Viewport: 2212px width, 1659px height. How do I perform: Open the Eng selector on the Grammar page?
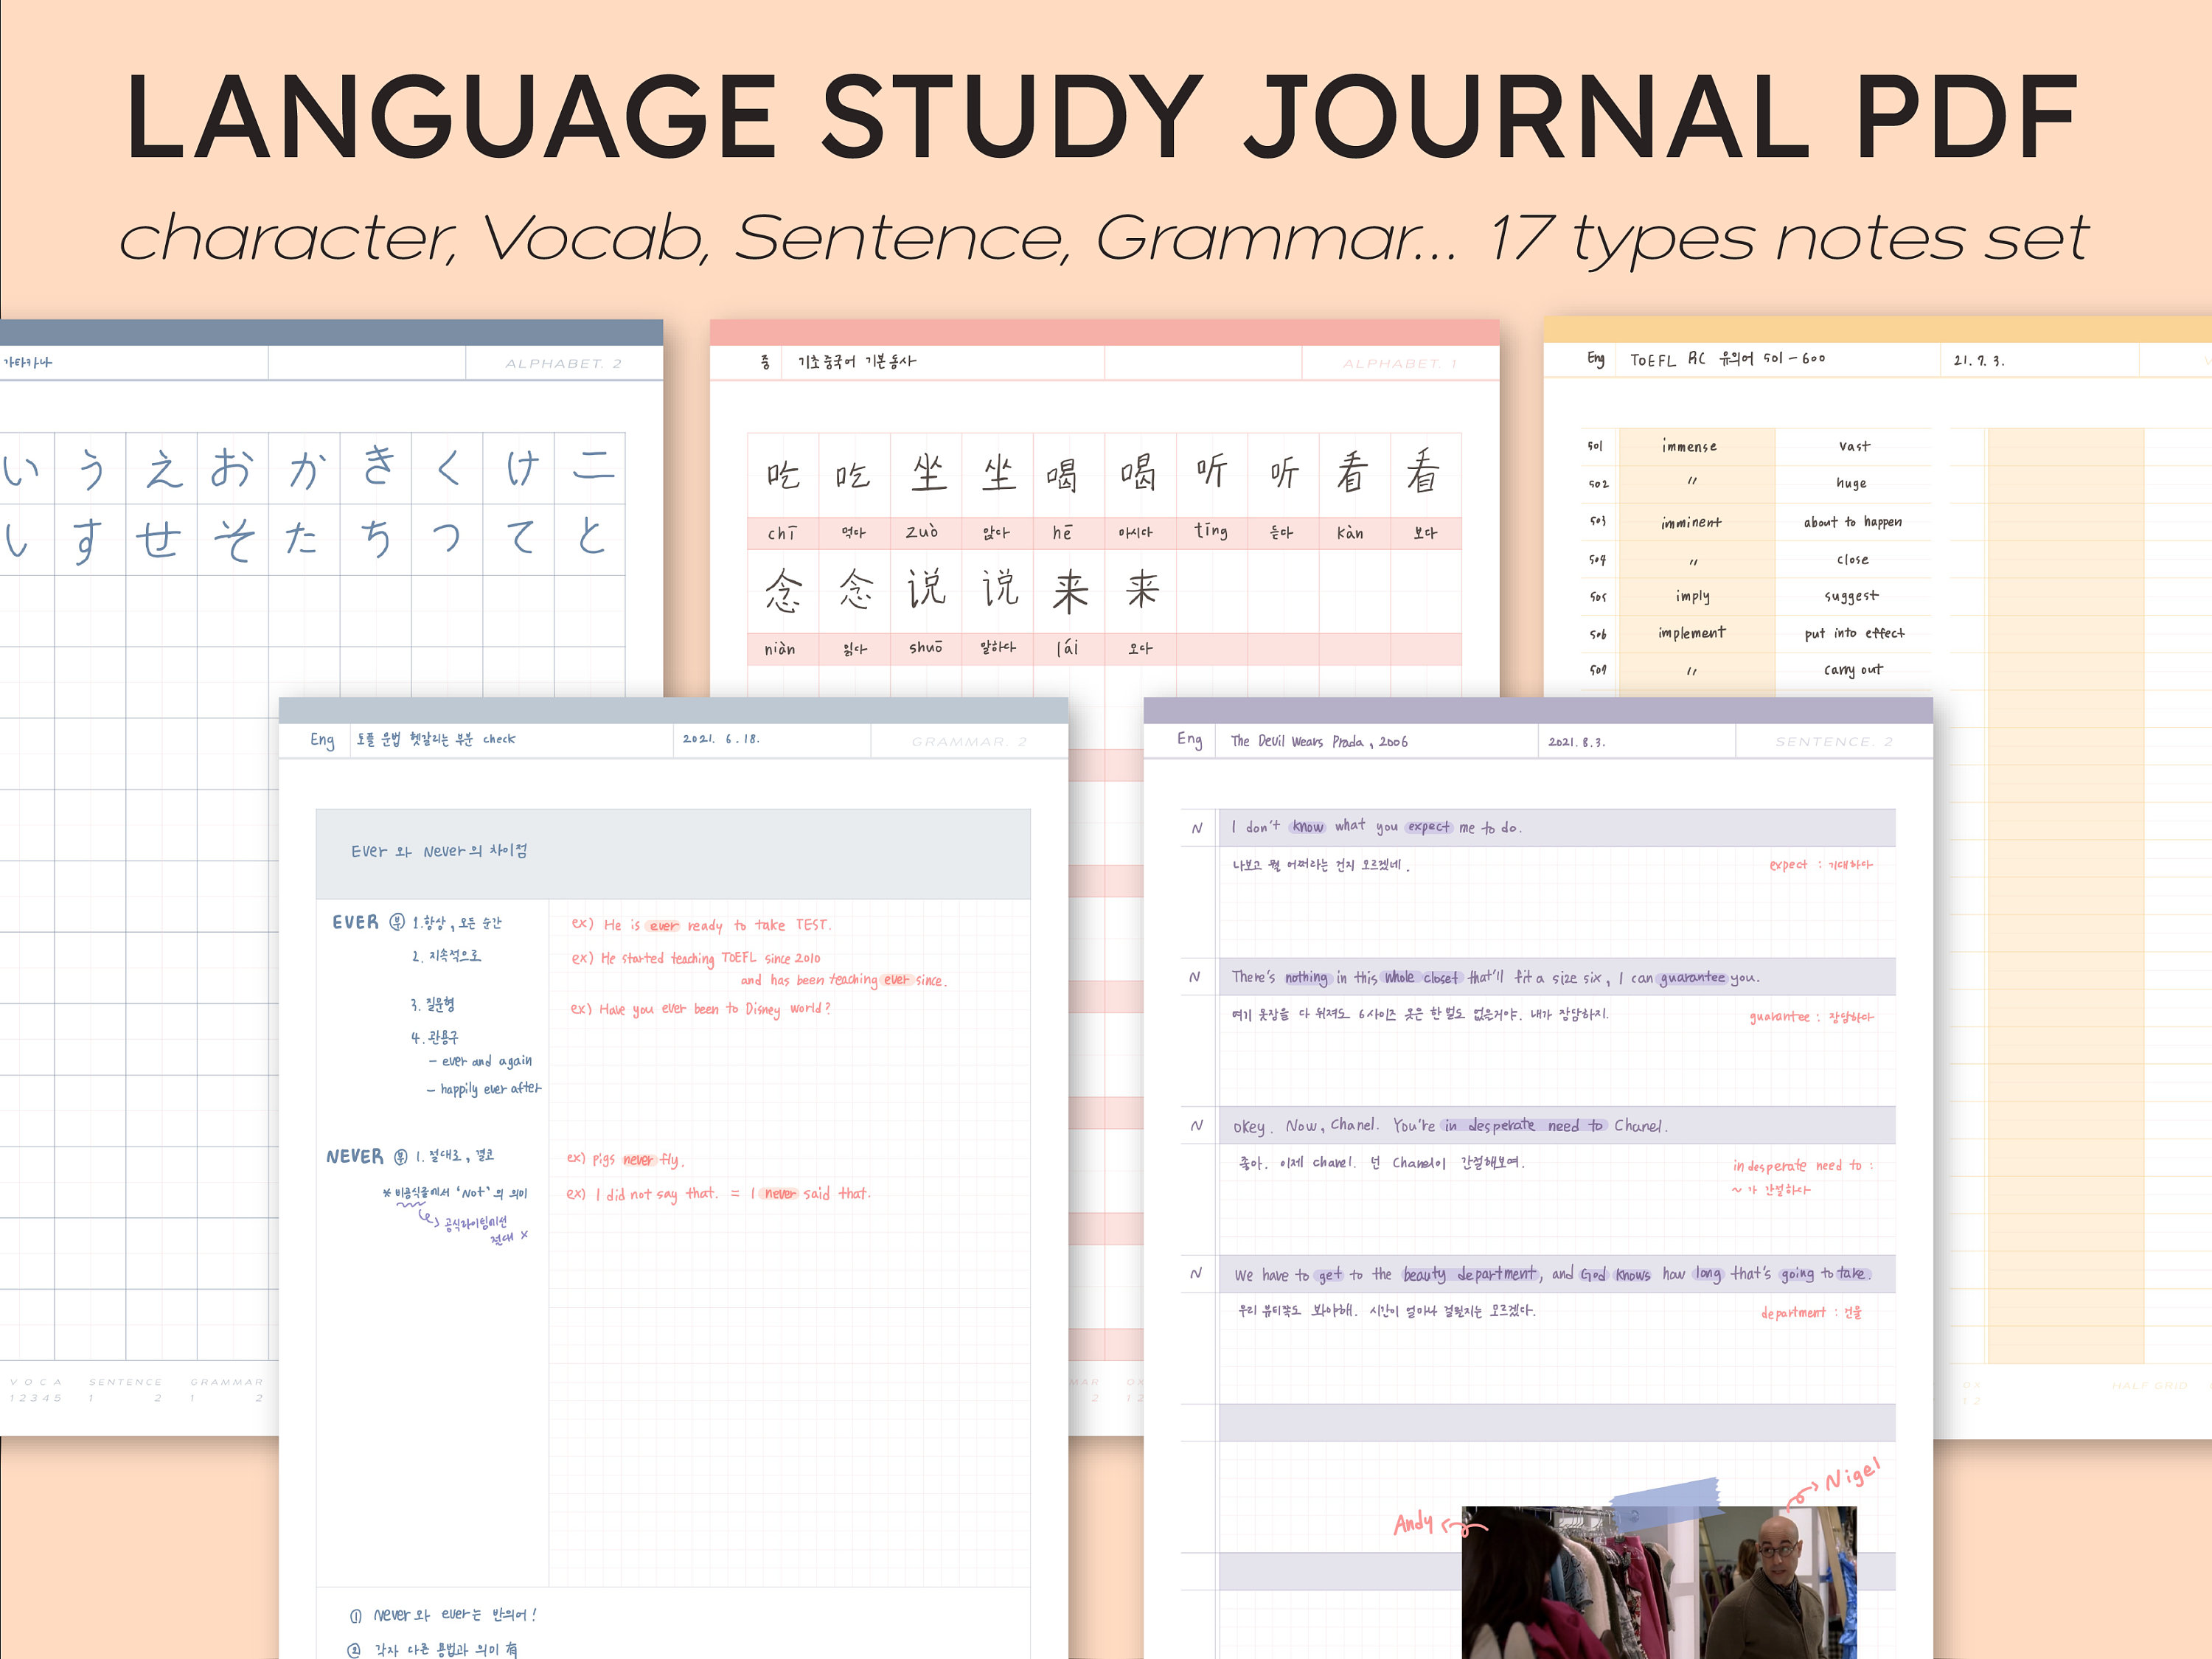(322, 740)
